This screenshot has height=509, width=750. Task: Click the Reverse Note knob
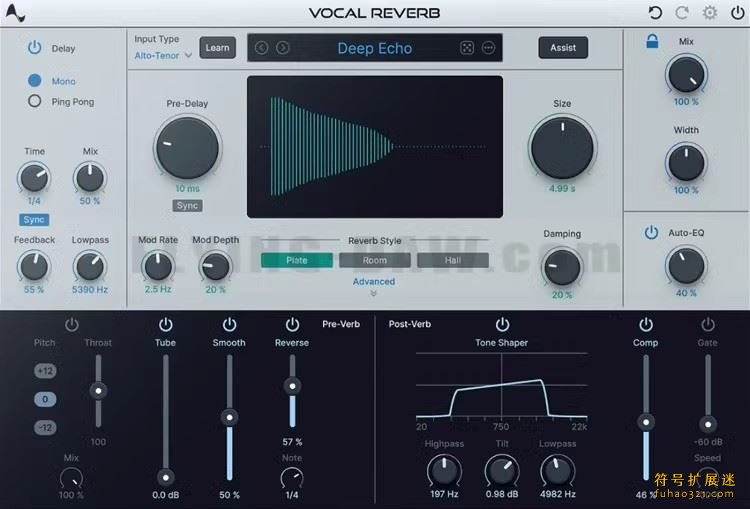(292, 478)
